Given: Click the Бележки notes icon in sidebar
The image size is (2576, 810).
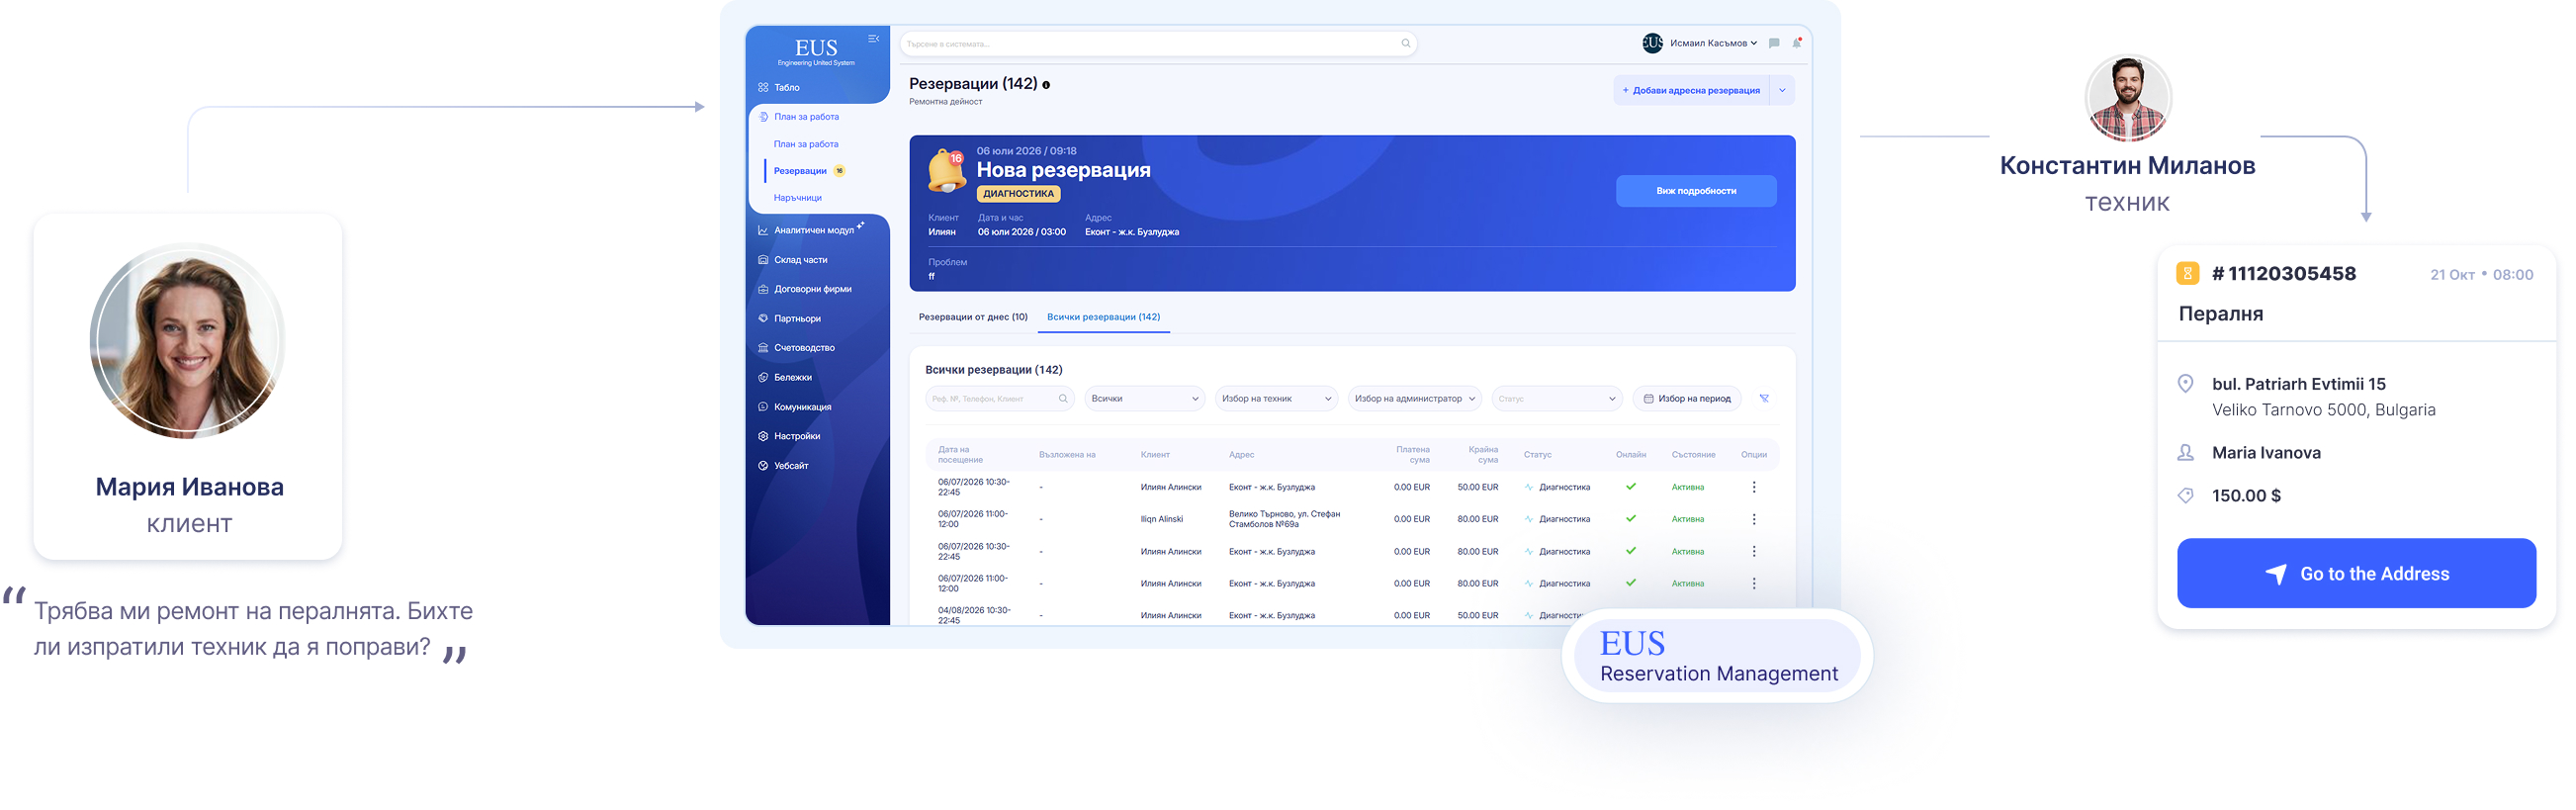Looking at the screenshot, I should (763, 378).
